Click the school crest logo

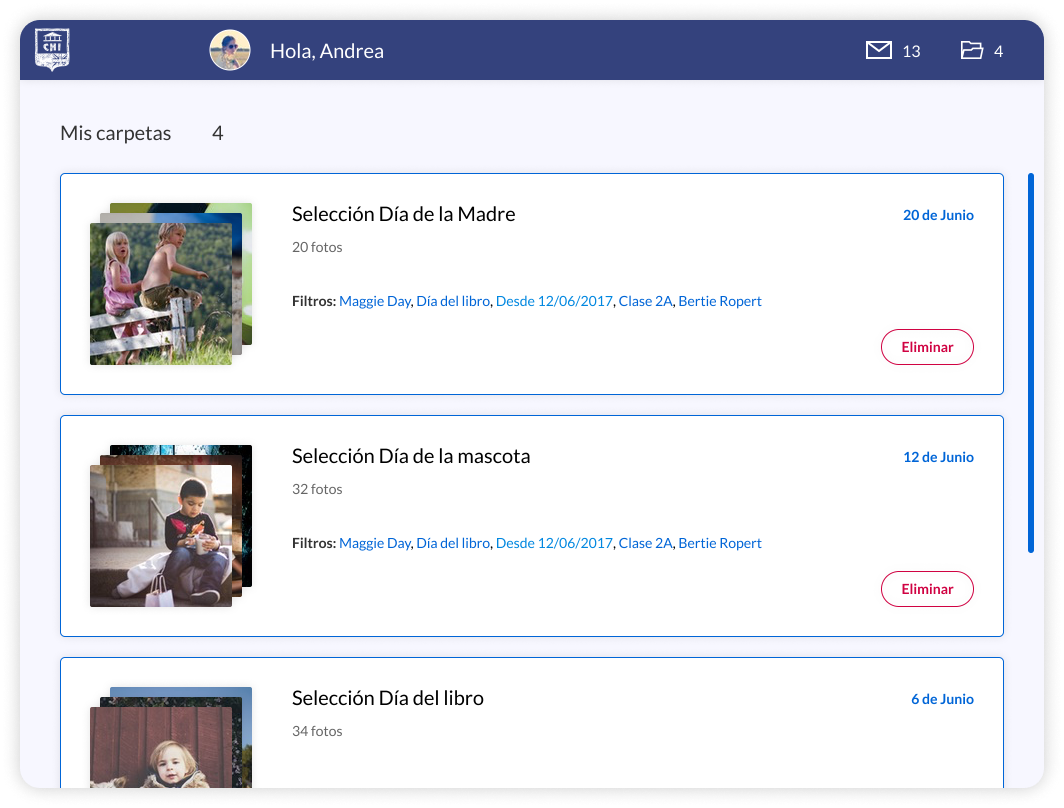pos(52,50)
